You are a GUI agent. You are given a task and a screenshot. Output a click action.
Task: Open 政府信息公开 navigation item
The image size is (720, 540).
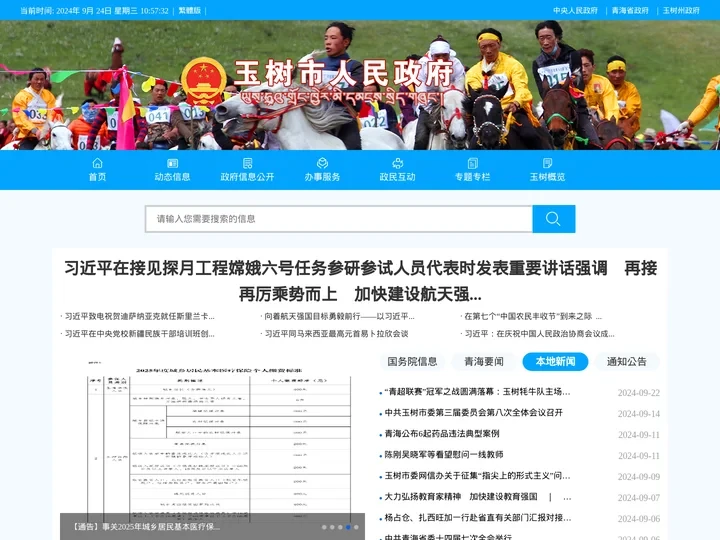point(248,177)
